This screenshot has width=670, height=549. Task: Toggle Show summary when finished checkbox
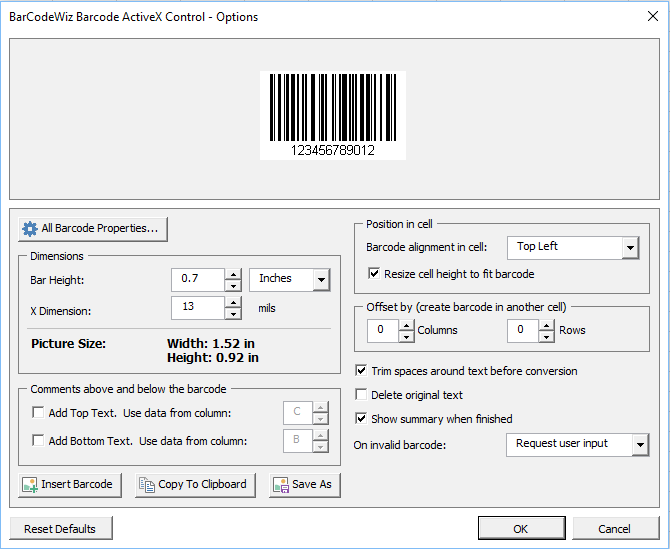click(361, 418)
